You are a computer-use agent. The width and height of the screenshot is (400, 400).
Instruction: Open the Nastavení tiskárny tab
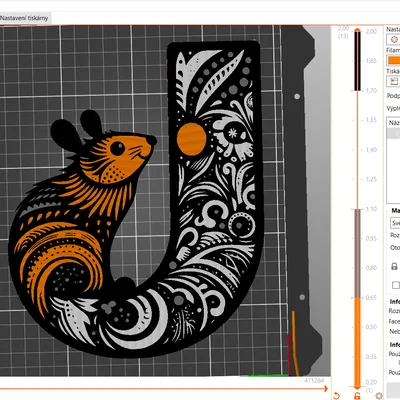(x=24, y=18)
